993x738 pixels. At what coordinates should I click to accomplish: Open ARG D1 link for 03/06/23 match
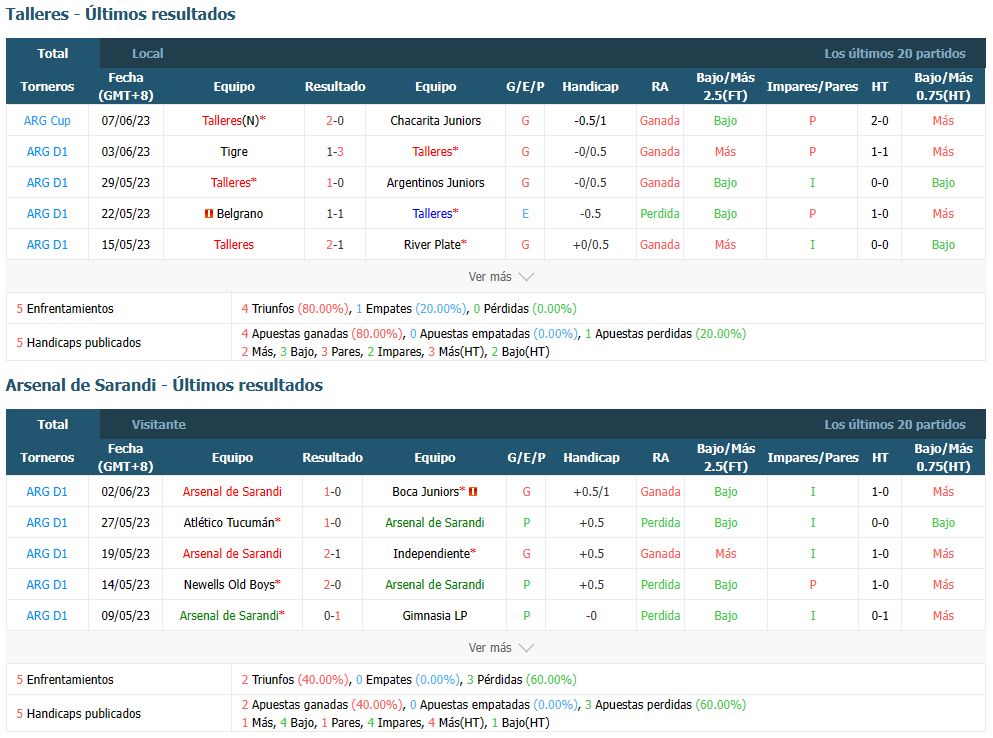(47, 151)
